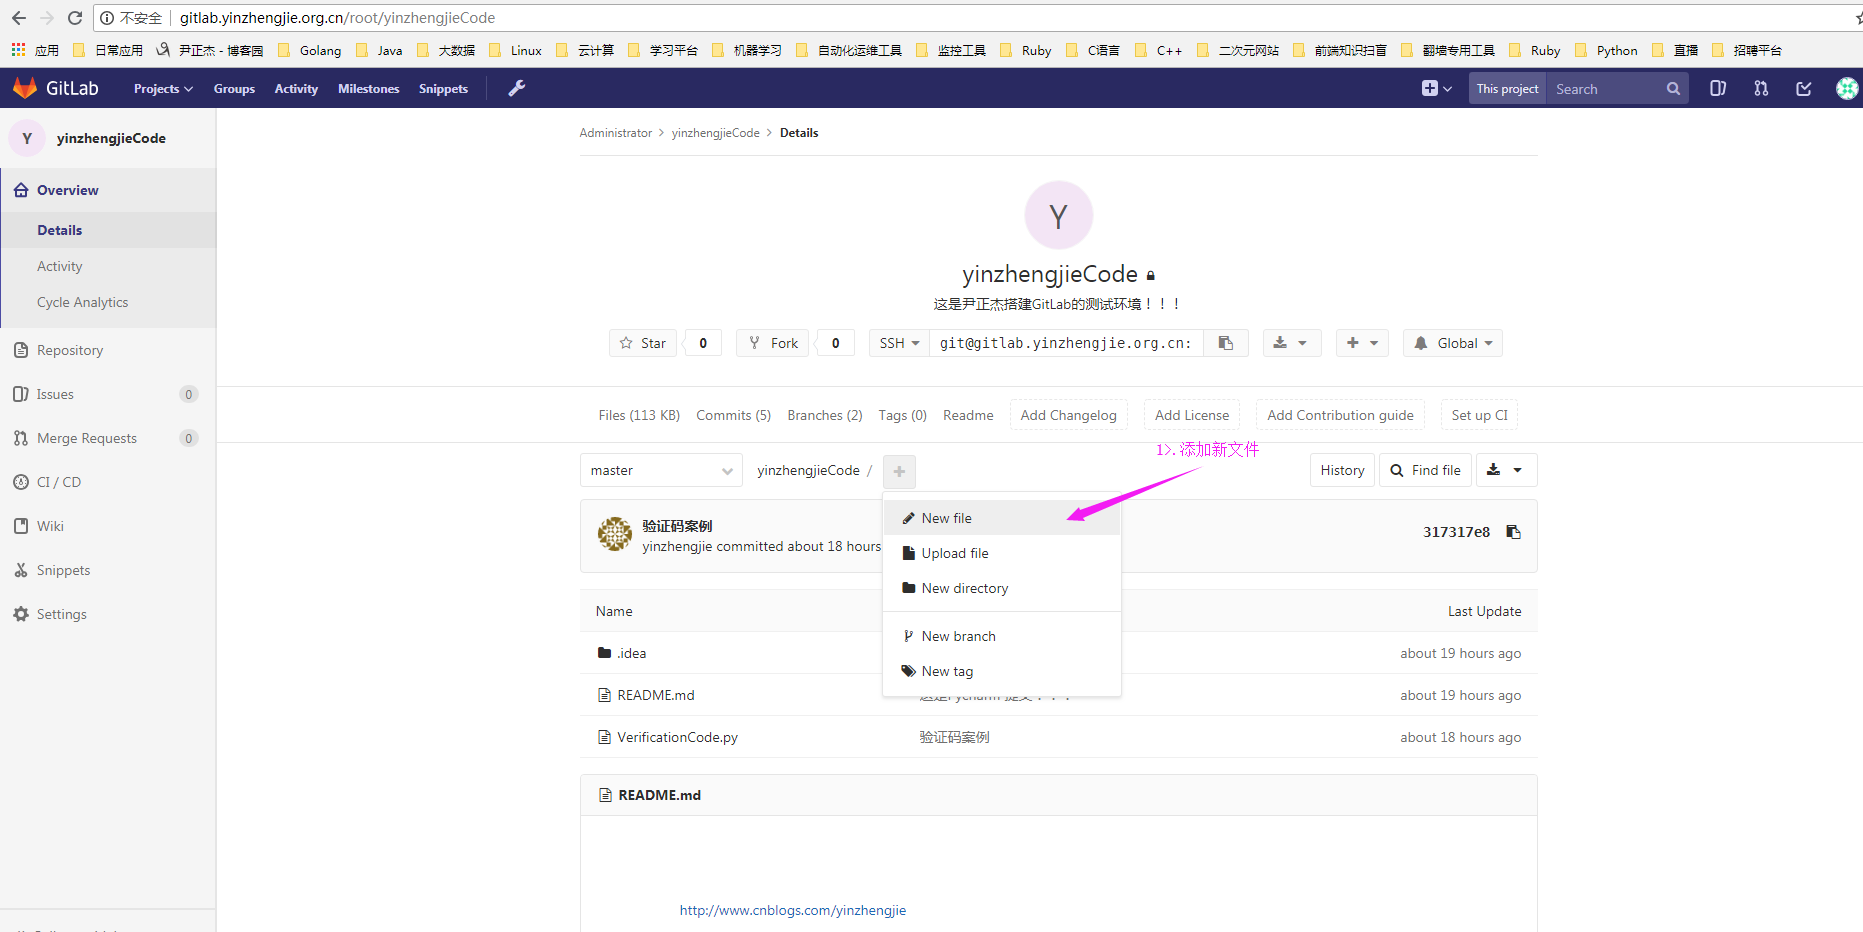Open the master branch selector

(x=661, y=470)
